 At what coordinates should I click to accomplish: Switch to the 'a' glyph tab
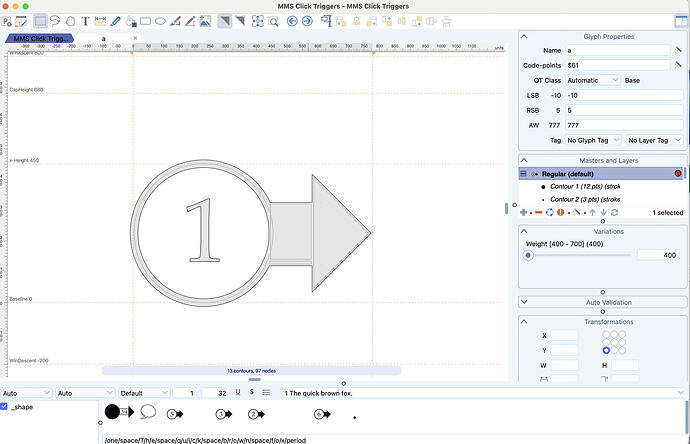[x=103, y=39]
